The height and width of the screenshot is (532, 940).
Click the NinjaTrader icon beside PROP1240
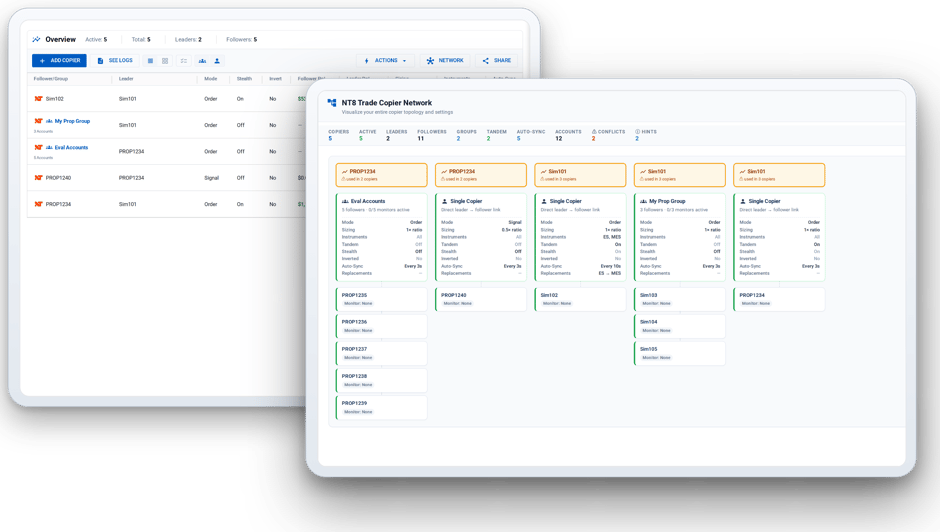pos(38,178)
